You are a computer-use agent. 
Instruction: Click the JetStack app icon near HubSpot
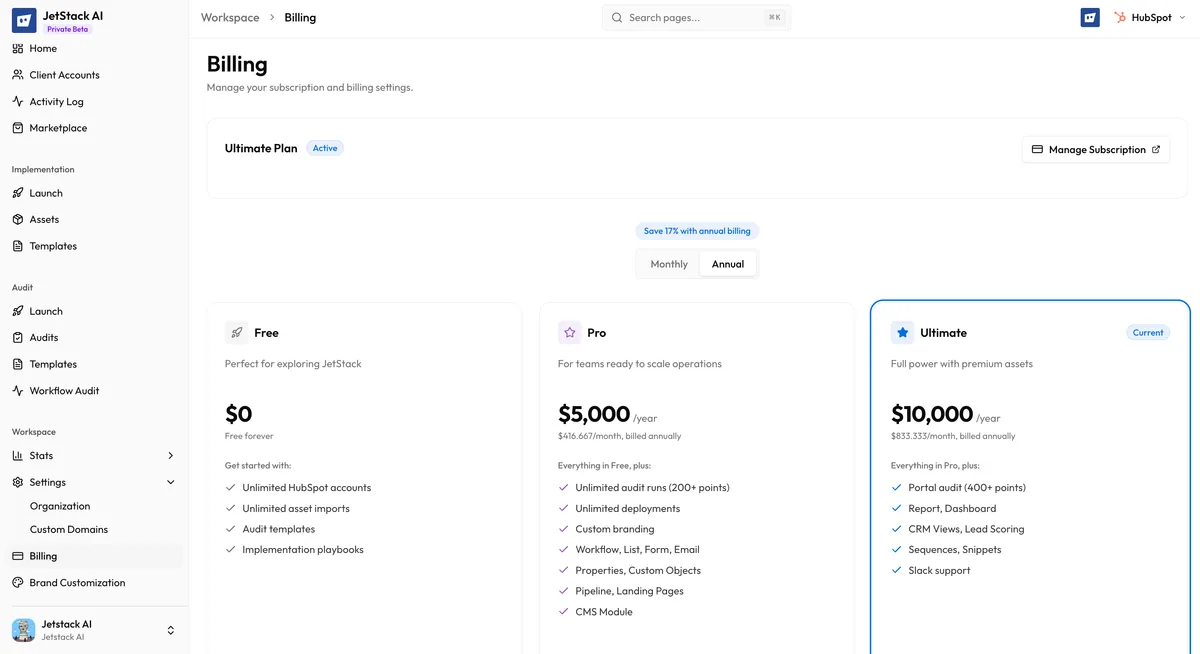[1089, 17]
